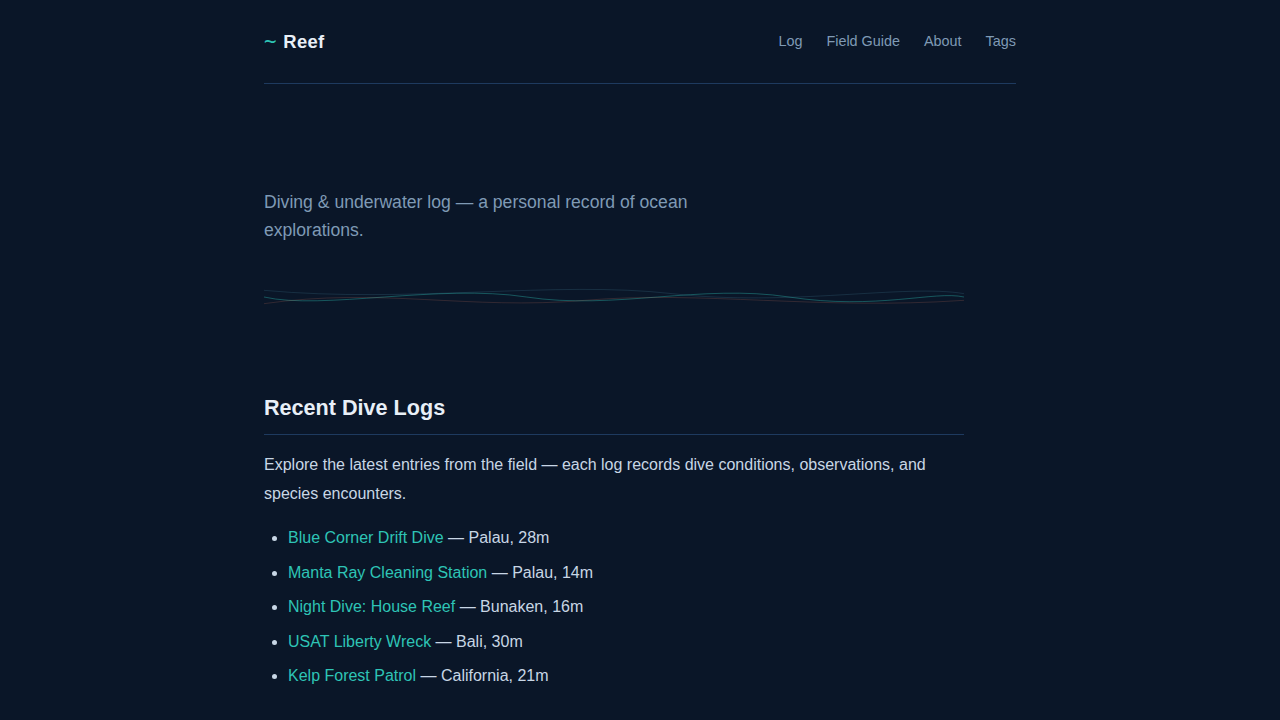Go to the Reef home logo text
The image size is (1280, 720).
(x=303, y=42)
